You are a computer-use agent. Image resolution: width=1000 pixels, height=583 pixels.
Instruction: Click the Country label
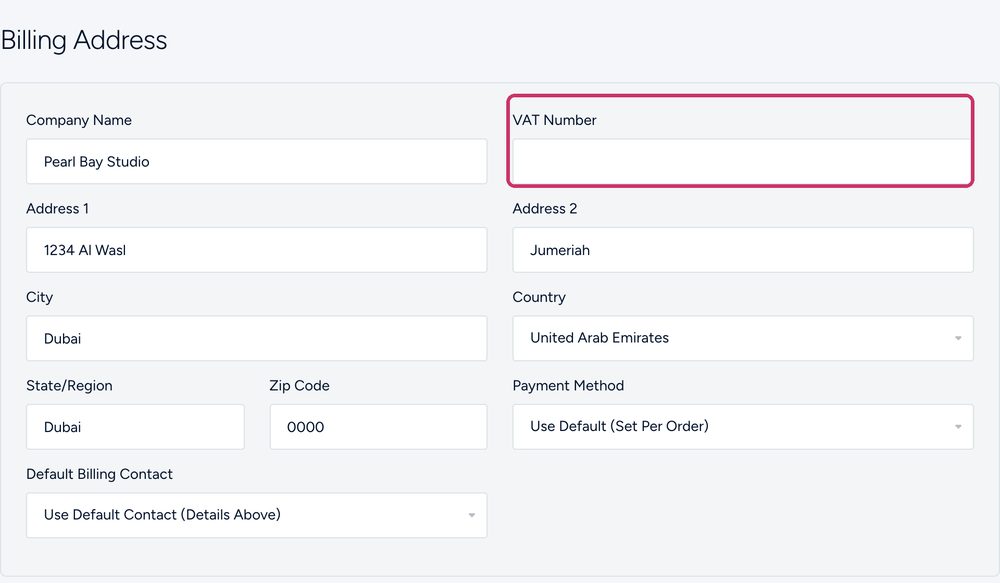pos(539,297)
